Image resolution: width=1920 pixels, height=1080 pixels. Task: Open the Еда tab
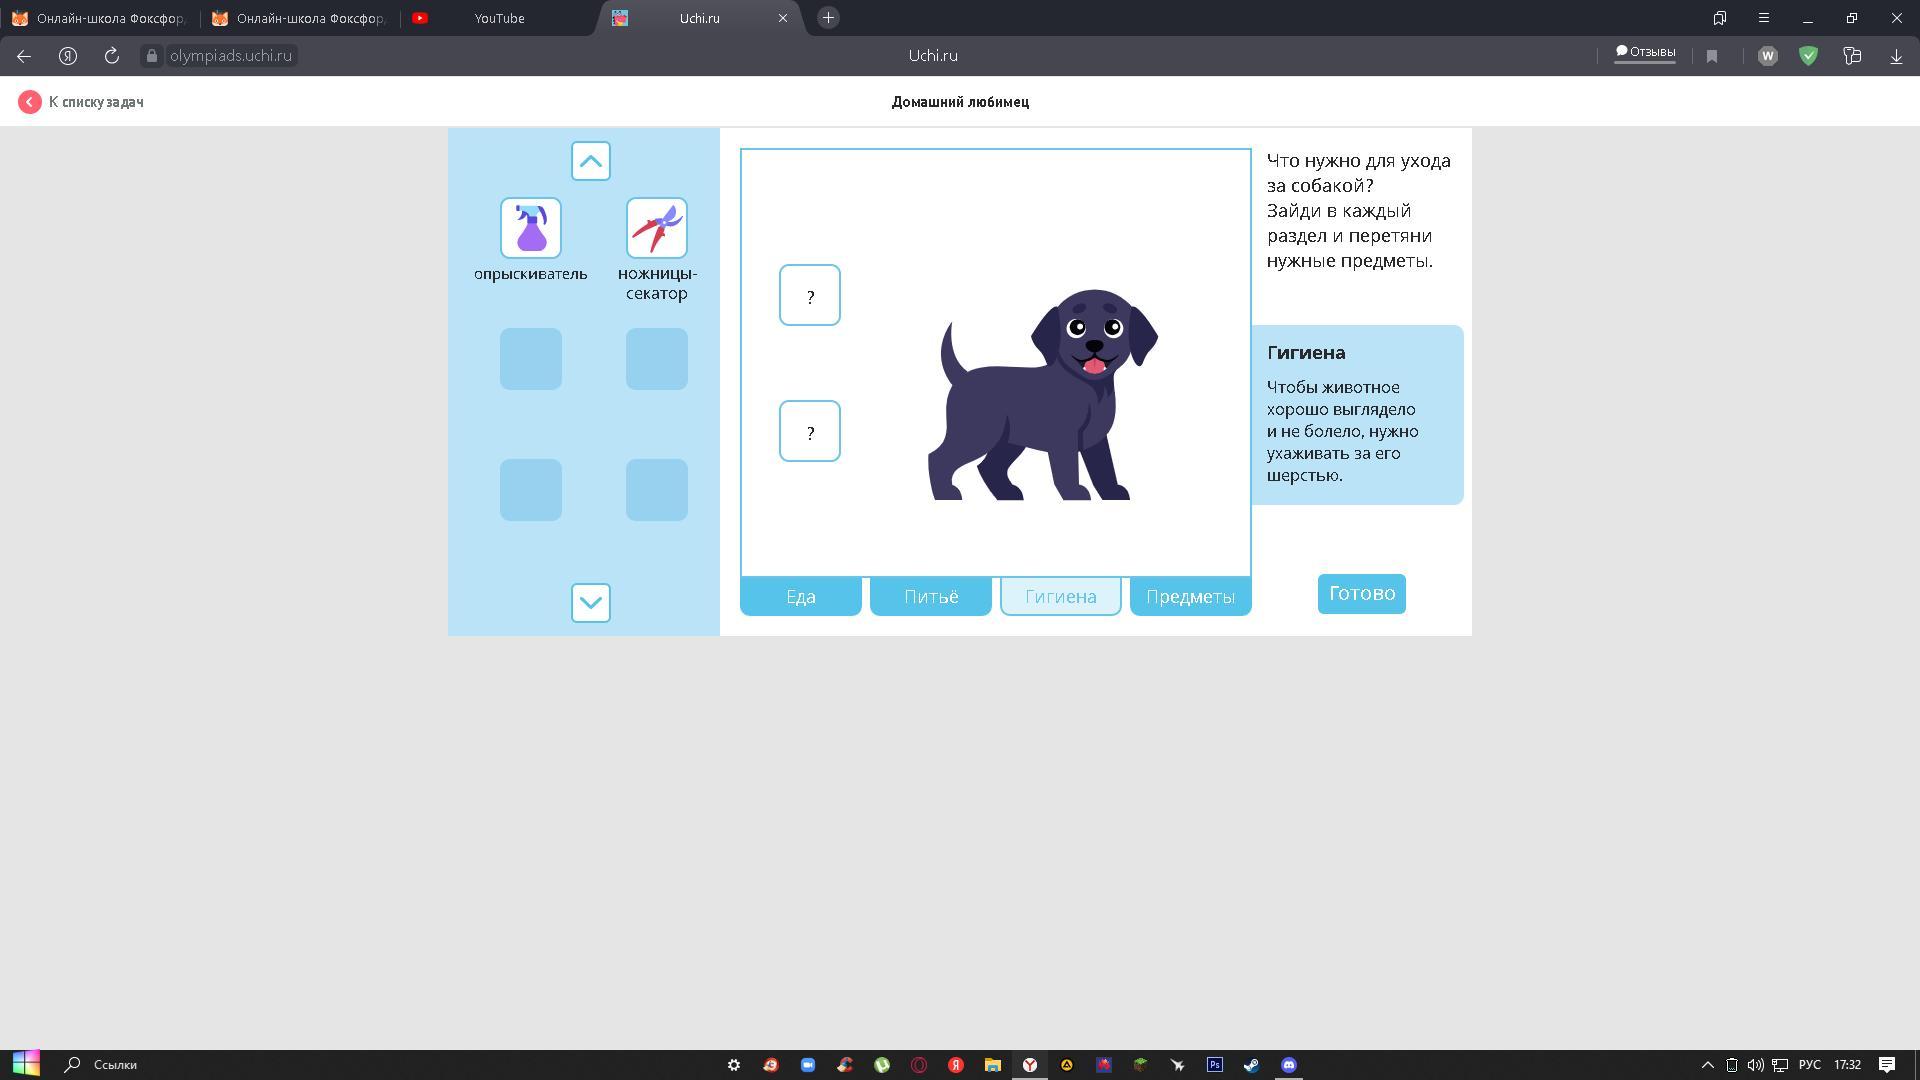[x=800, y=597]
